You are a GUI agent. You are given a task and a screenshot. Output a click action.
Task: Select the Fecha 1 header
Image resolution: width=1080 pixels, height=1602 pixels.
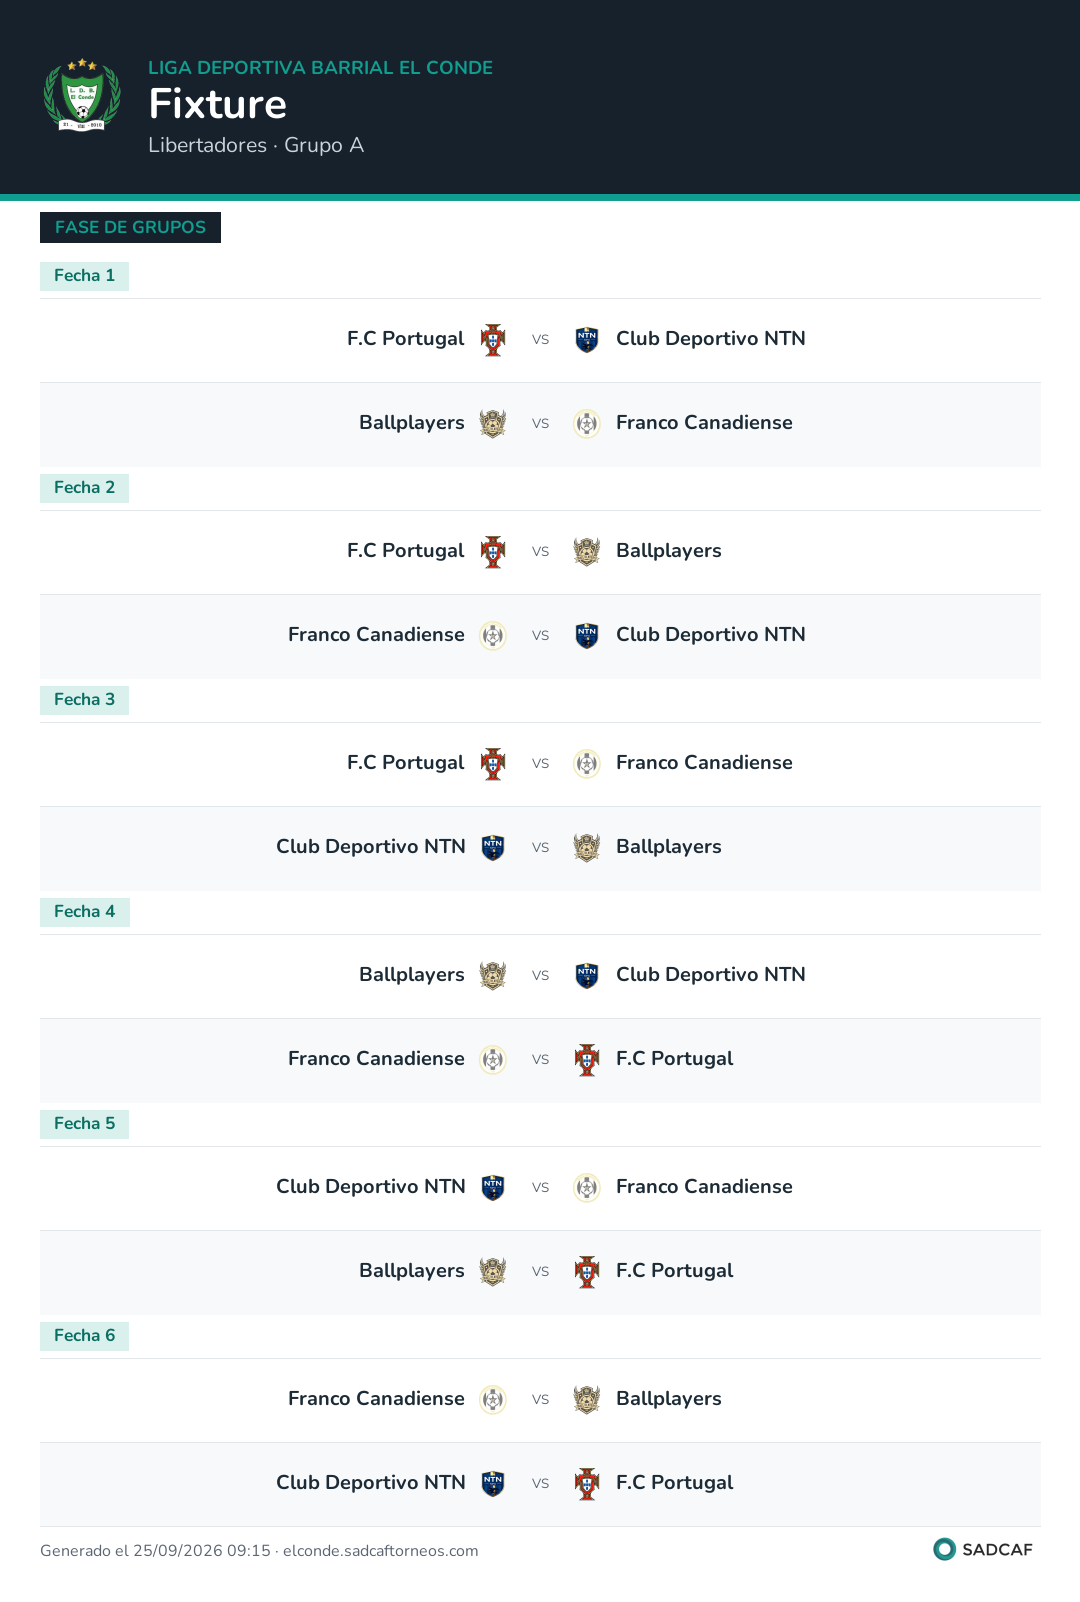click(x=84, y=276)
